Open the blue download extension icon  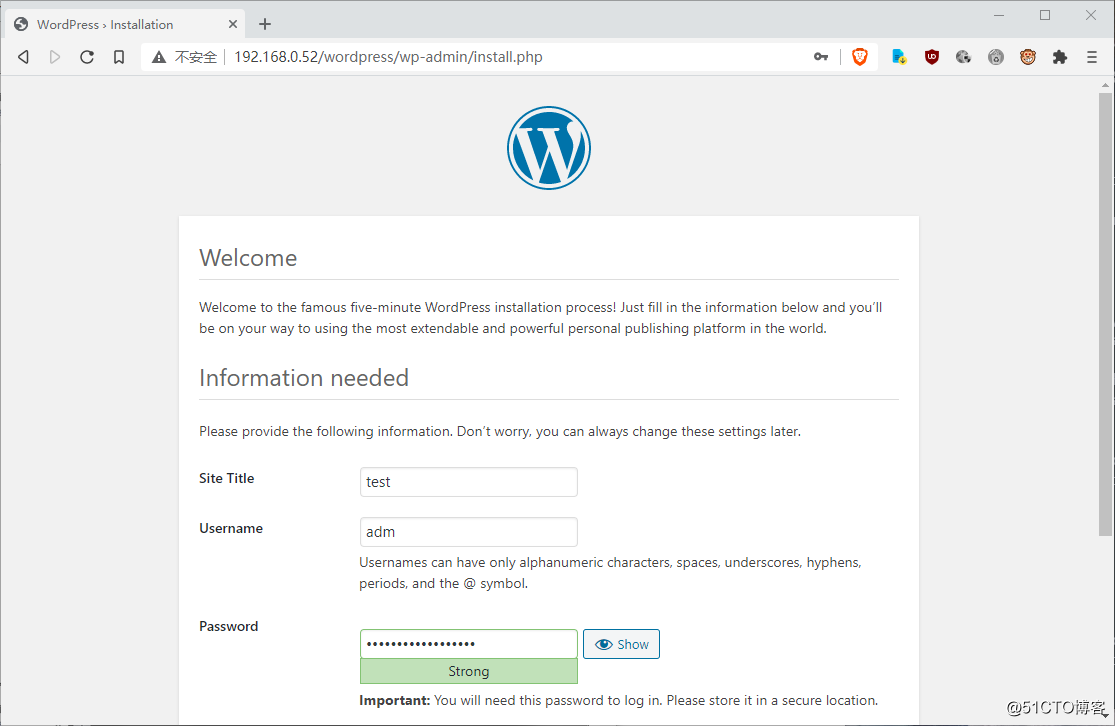899,57
